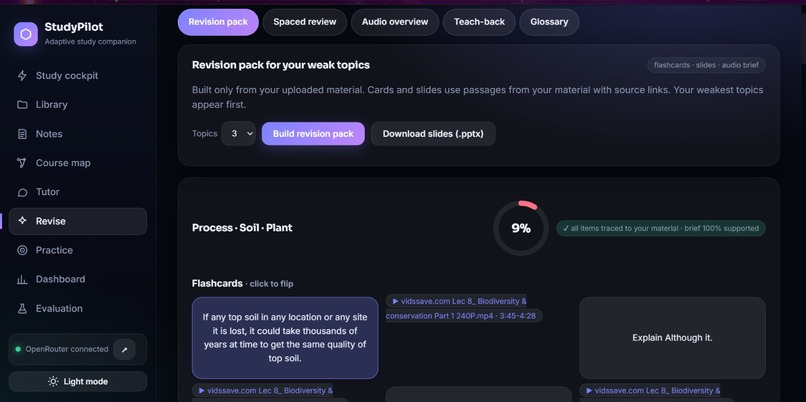Image resolution: width=806 pixels, height=402 pixels.
Task: Open the video source link 3:45-4:28
Action: (x=464, y=308)
